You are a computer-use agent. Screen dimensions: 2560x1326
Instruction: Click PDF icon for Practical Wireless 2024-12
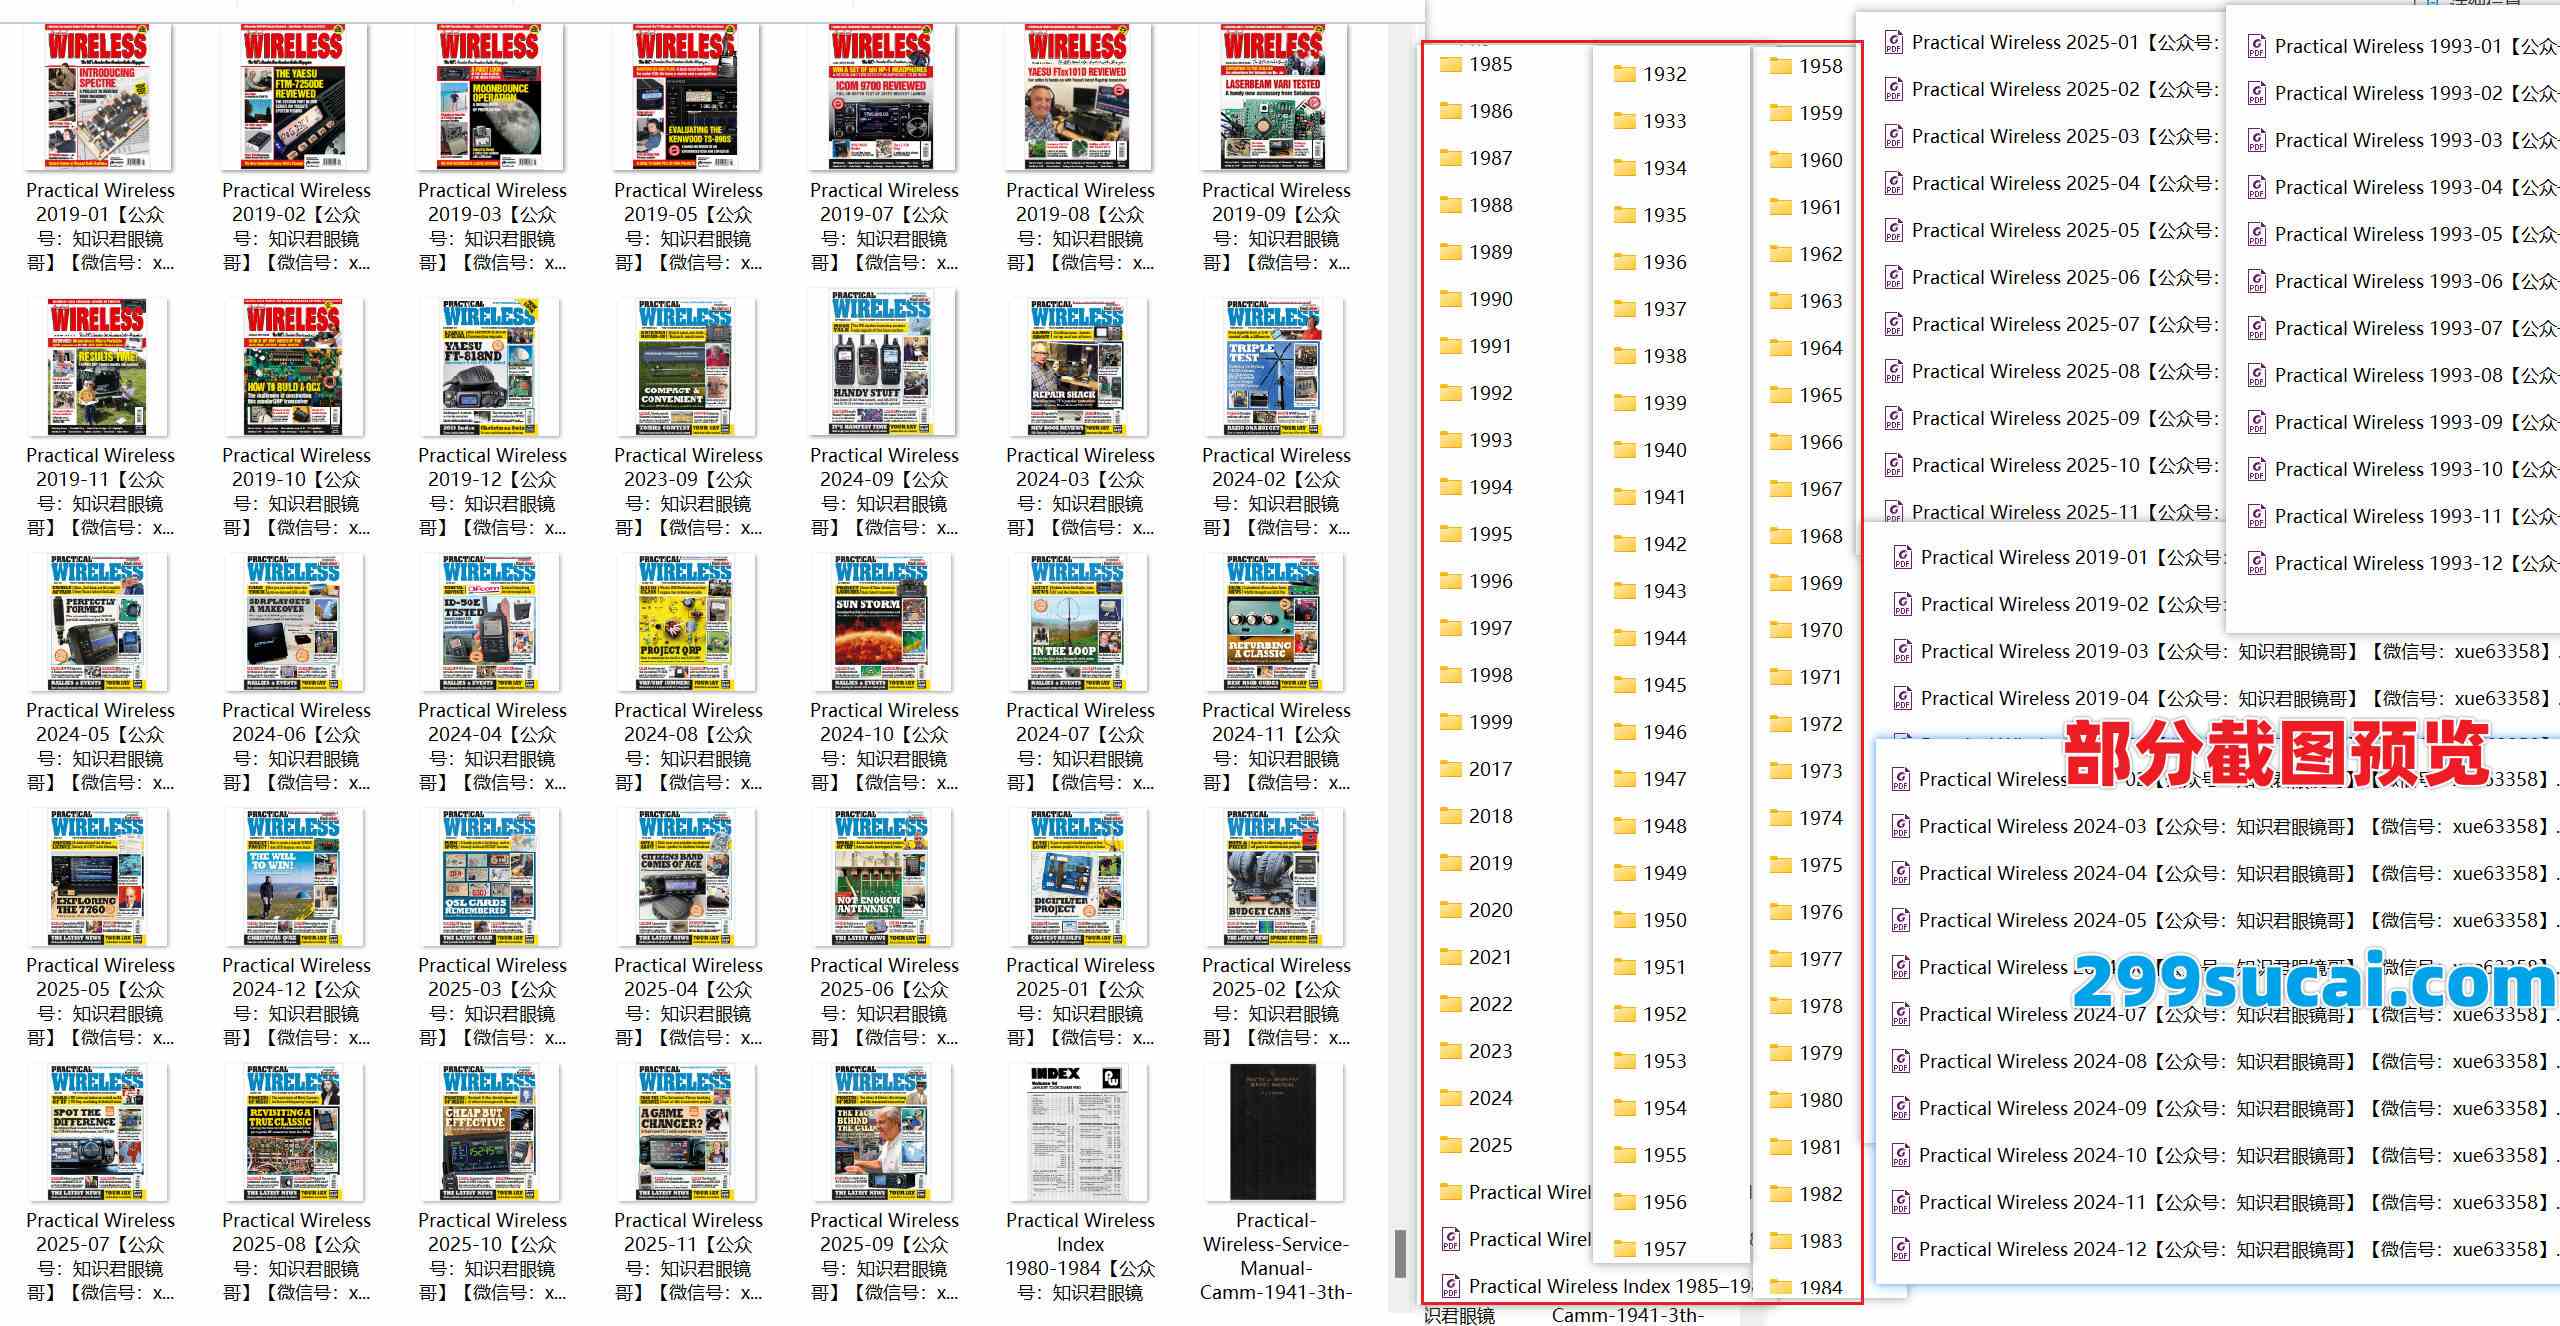tap(1900, 1250)
